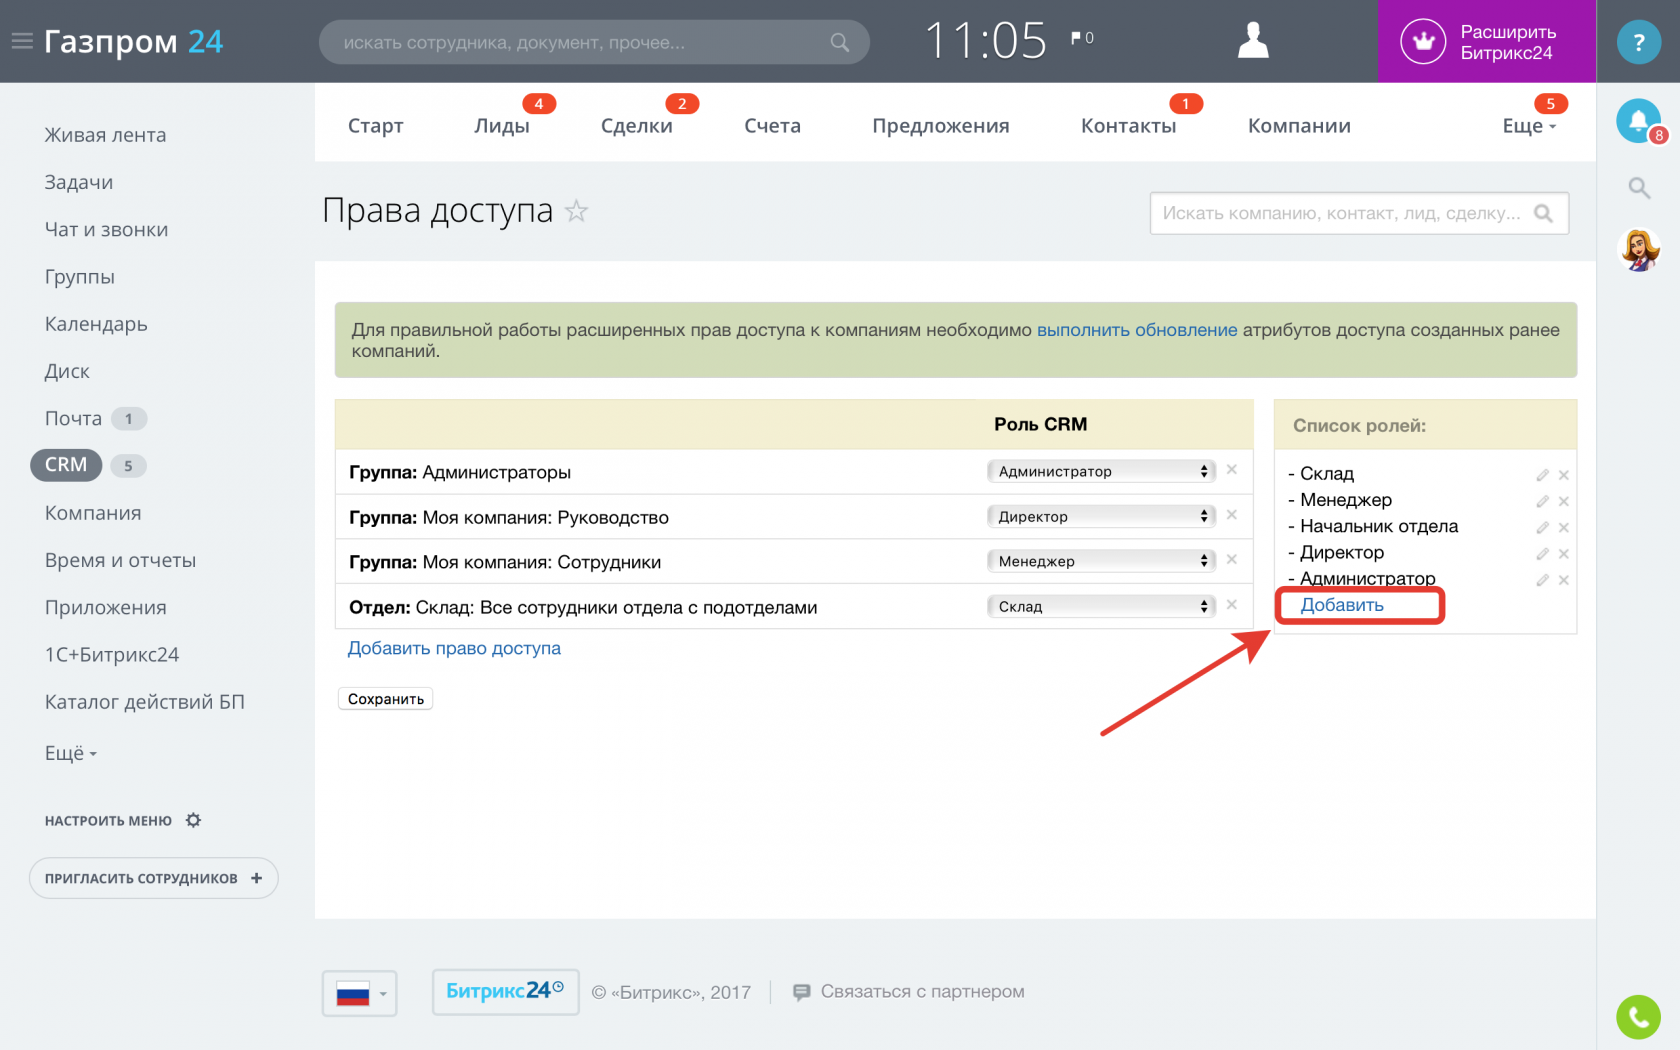
Task: Click the right sidebar search magnifier
Action: (x=1639, y=187)
